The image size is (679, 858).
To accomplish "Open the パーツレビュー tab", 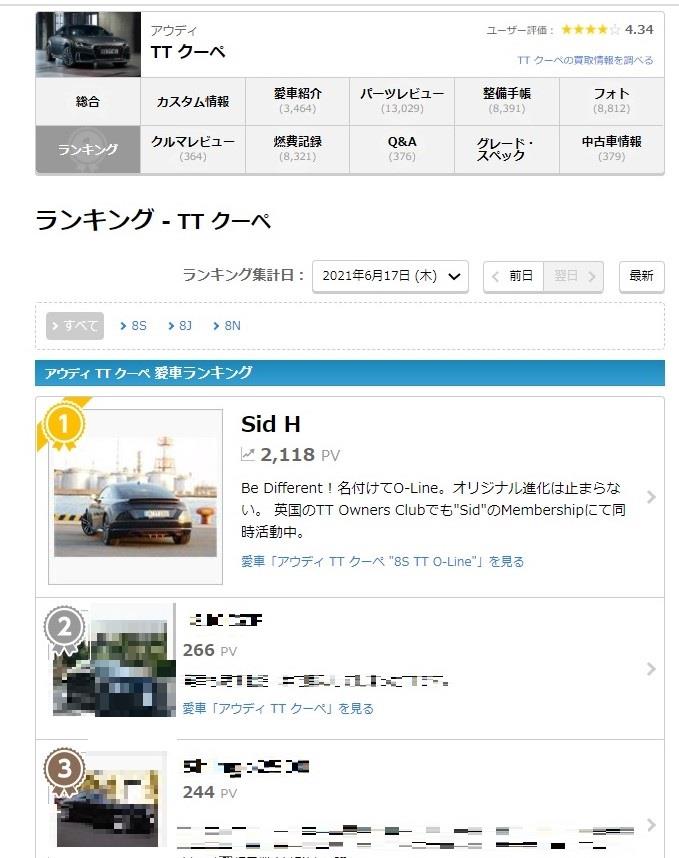I will (402, 101).
